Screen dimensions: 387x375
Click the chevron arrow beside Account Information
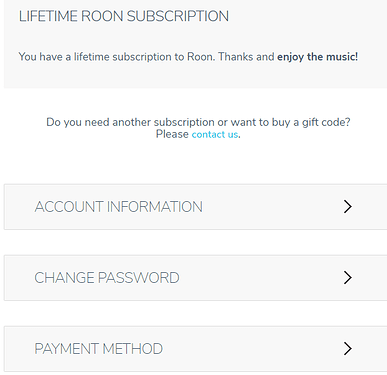348,207
